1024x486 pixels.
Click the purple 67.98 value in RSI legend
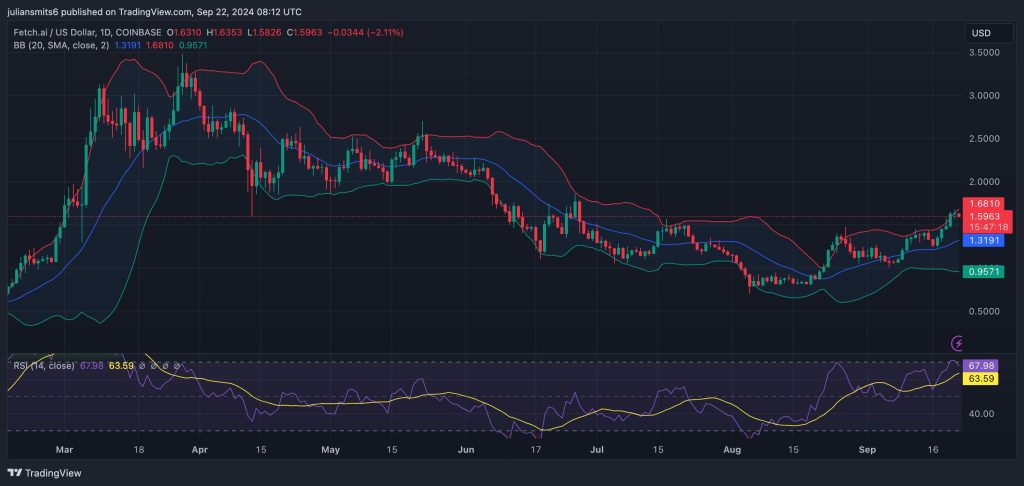[x=91, y=366]
